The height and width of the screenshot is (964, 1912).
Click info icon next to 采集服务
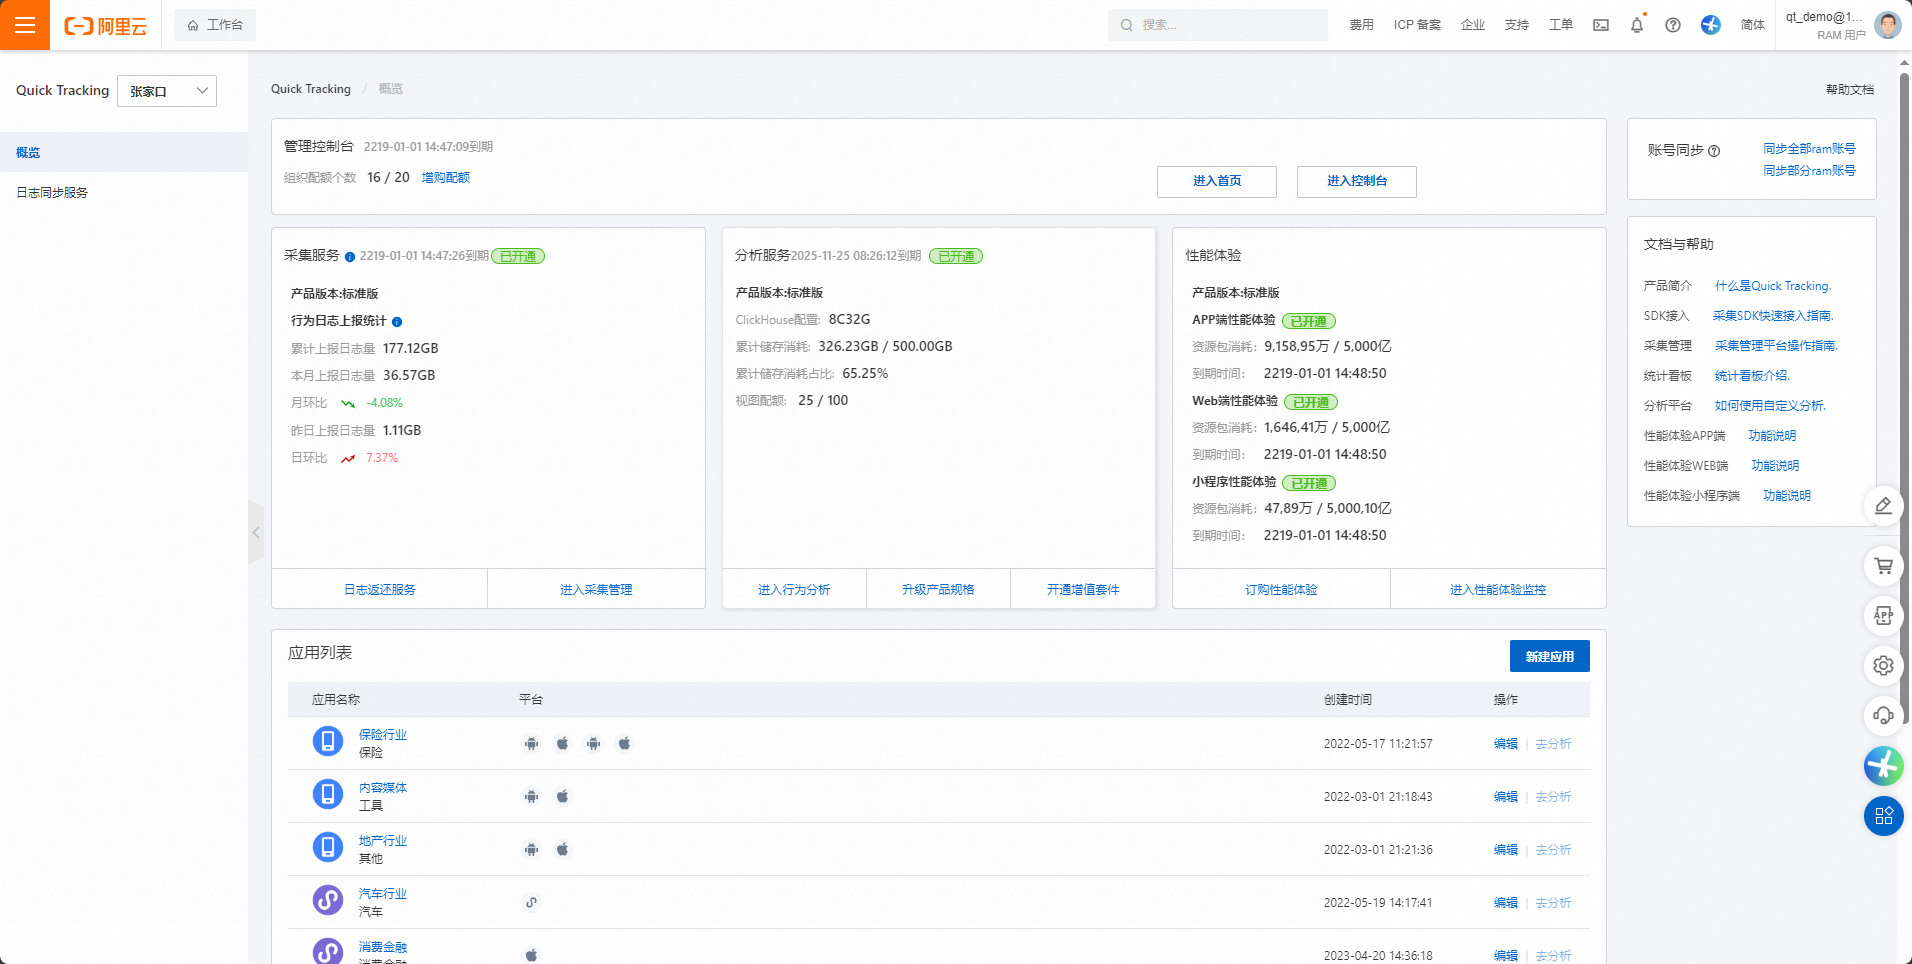(x=350, y=257)
